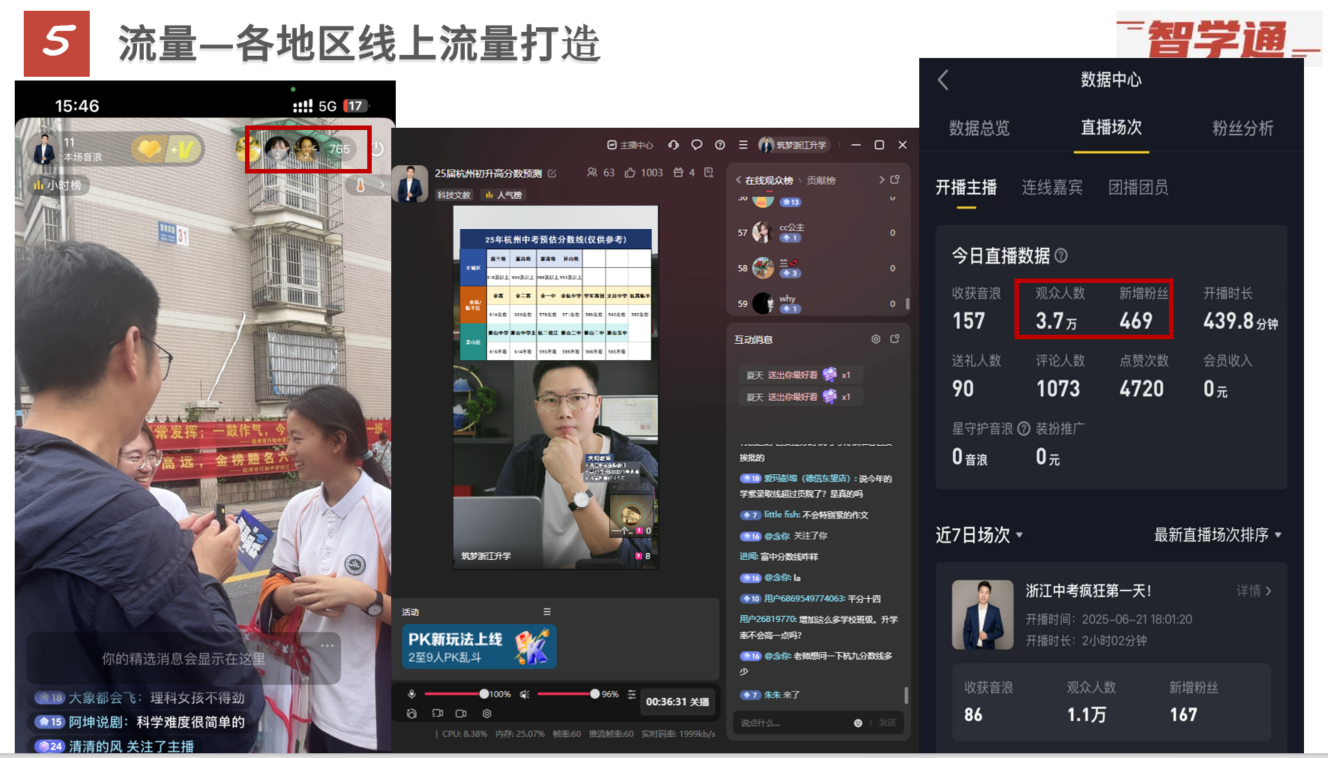Image resolution: width=1328 pixels, height=758 pixels.
Task: Select viewer why in audience list
Action: tap(818, 303)
